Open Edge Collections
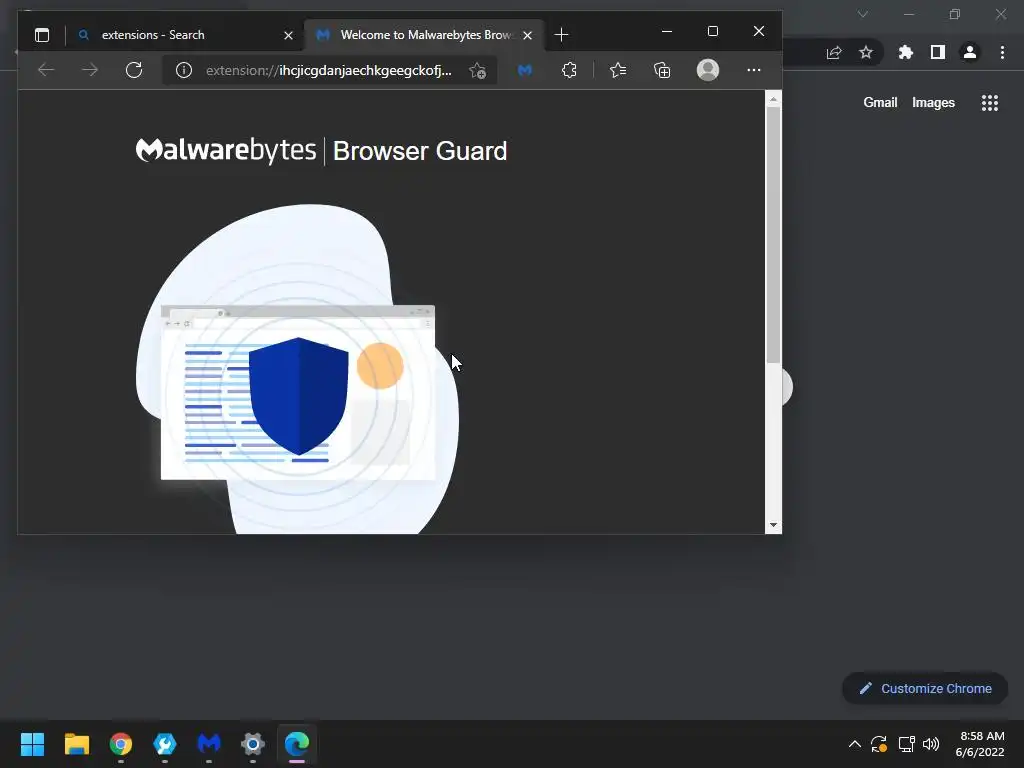This screenshot has width=1024, height=768. tap(662, 70)
